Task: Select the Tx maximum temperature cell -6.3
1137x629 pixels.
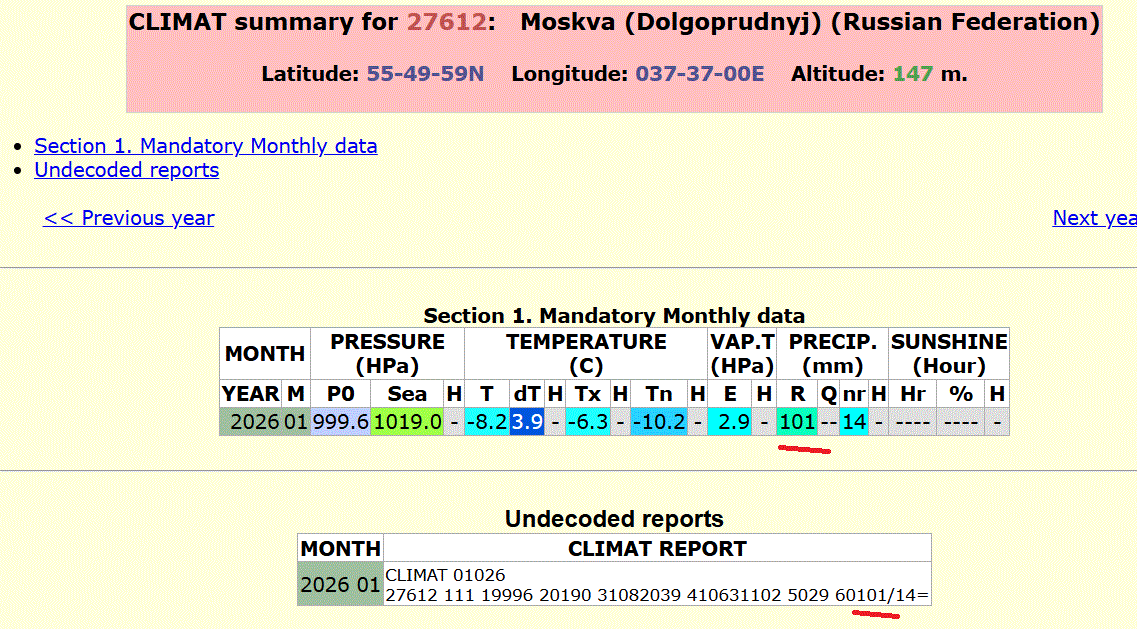Action: click(588, 422)
